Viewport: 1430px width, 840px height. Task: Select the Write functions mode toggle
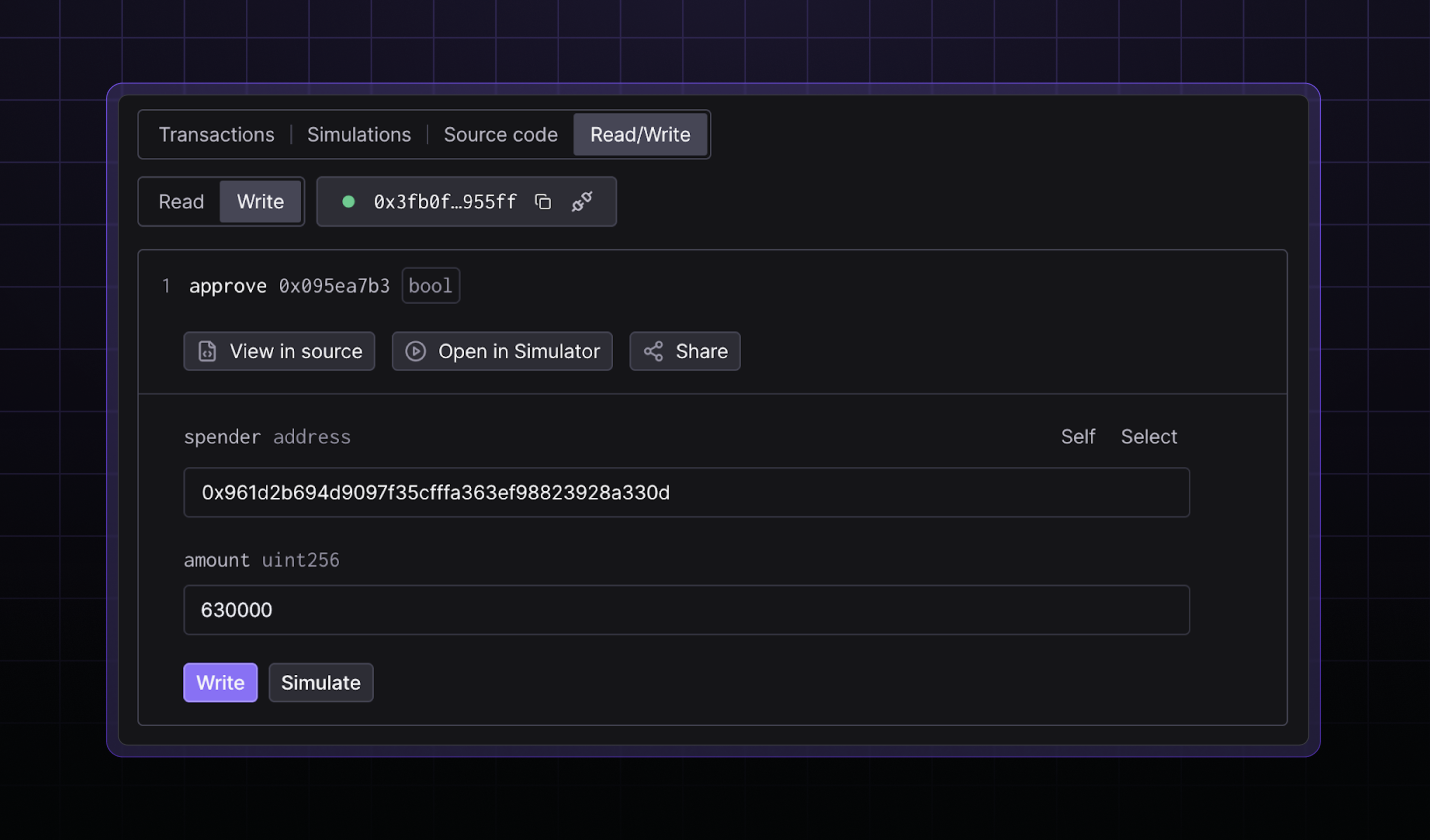260,202
